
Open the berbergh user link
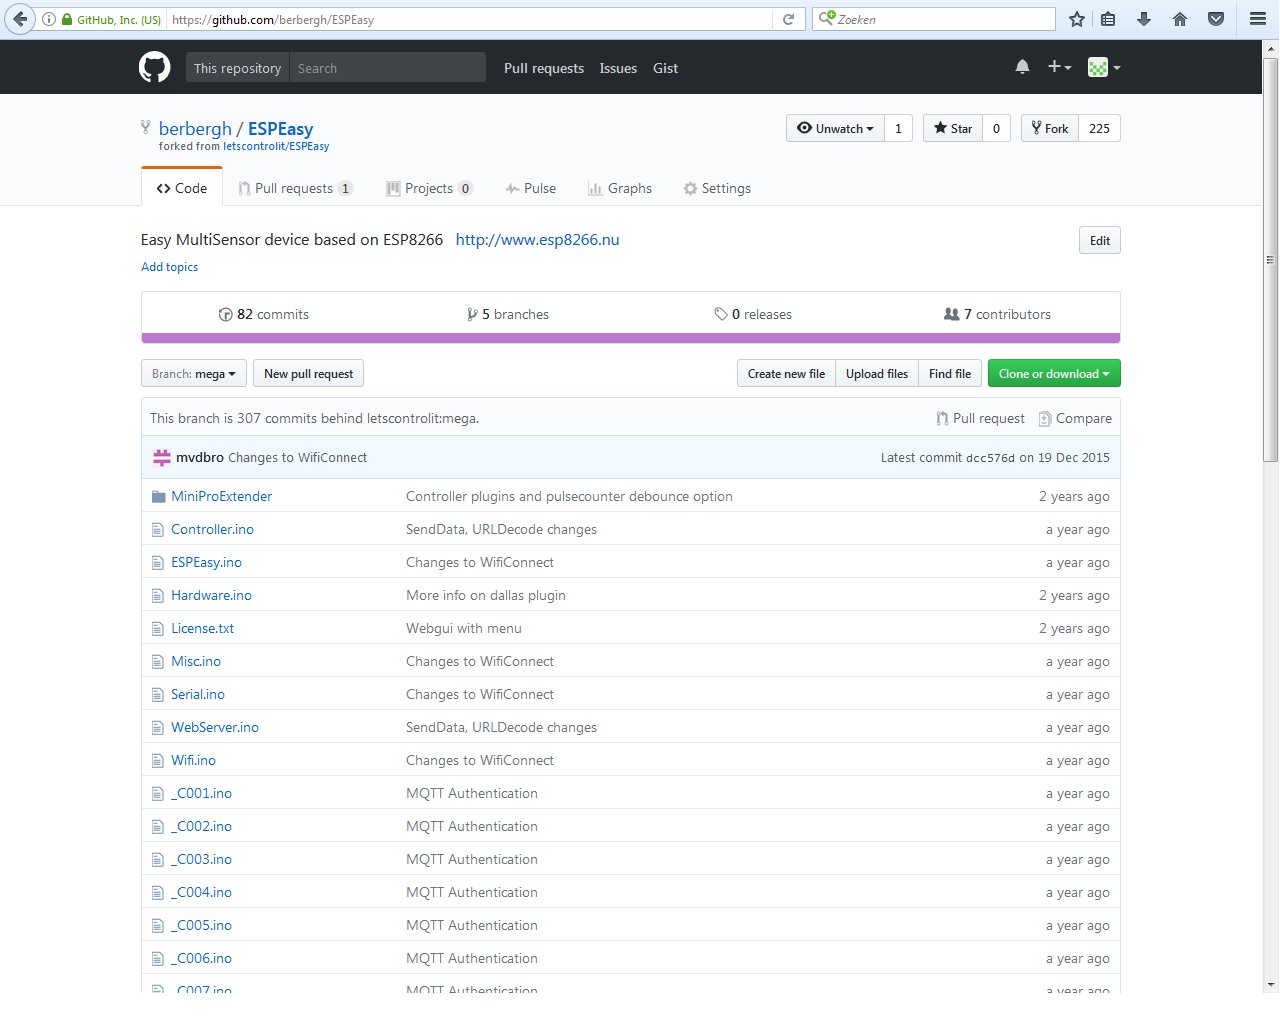[195, 129]
